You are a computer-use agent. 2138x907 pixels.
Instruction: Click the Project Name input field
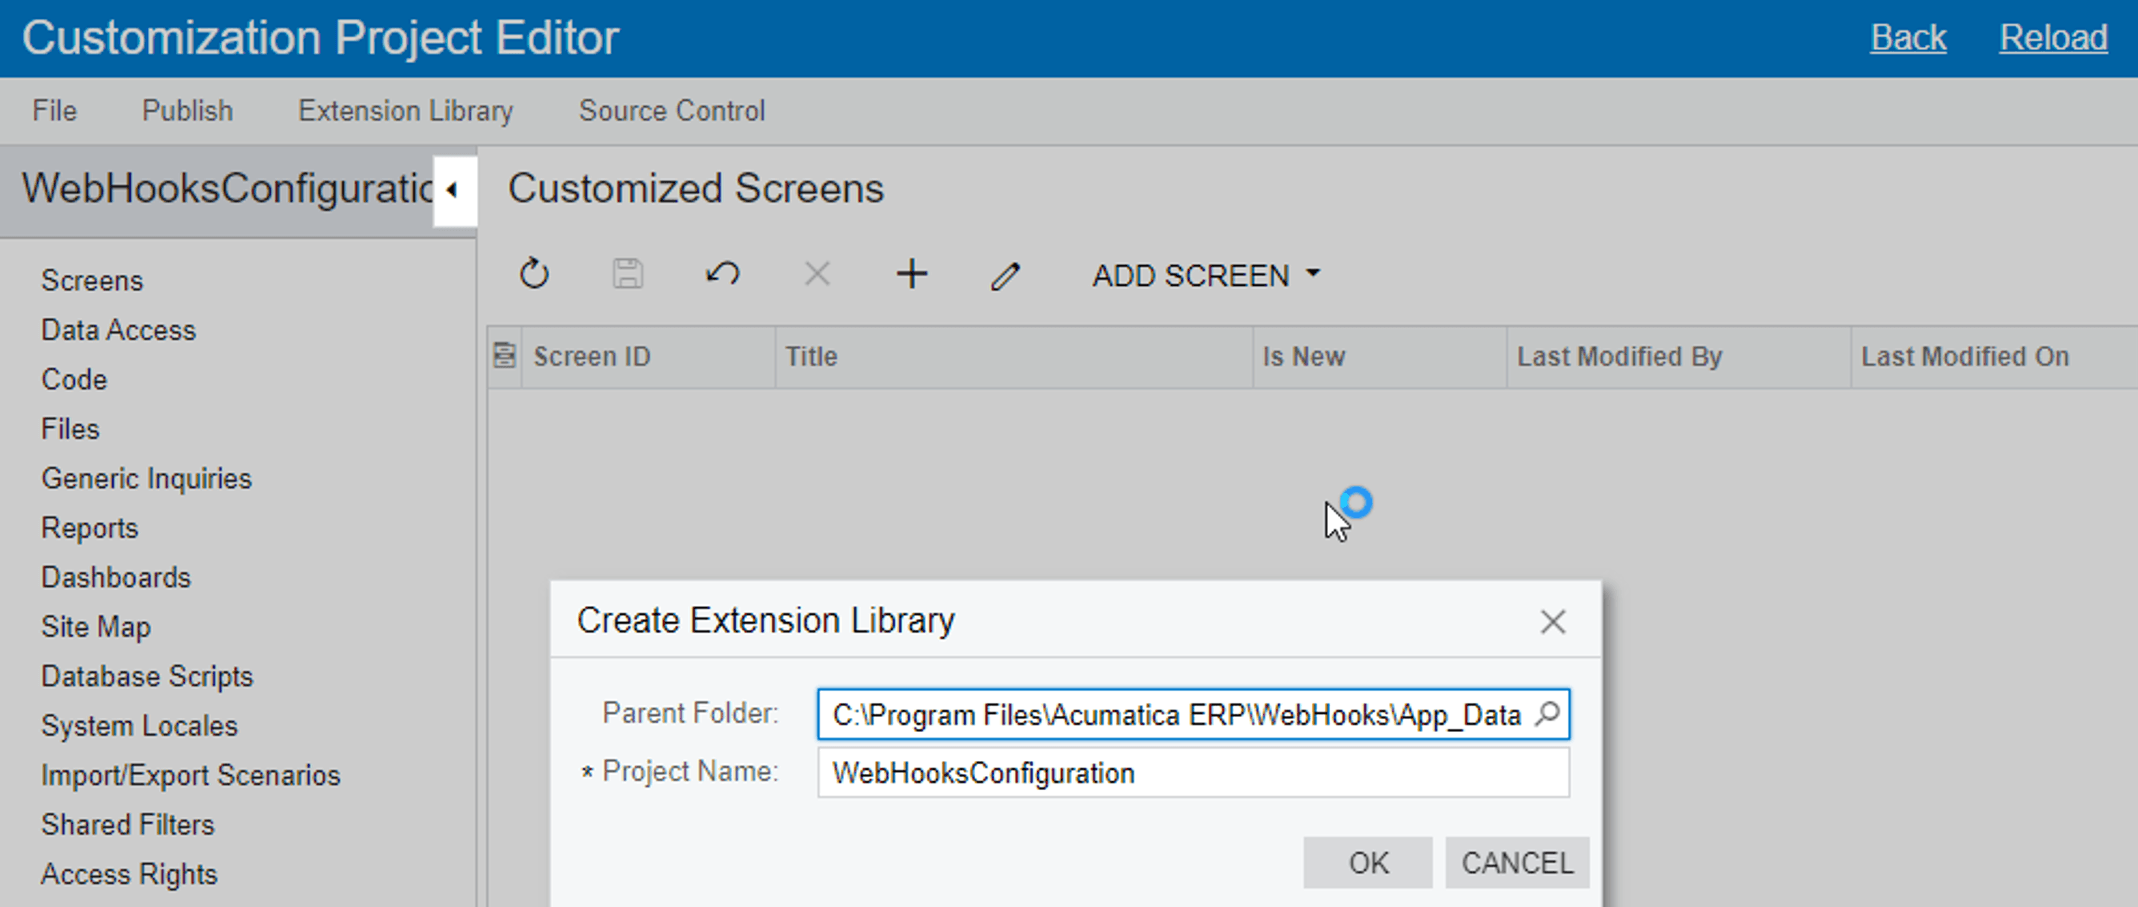(x=1193, y=773)
